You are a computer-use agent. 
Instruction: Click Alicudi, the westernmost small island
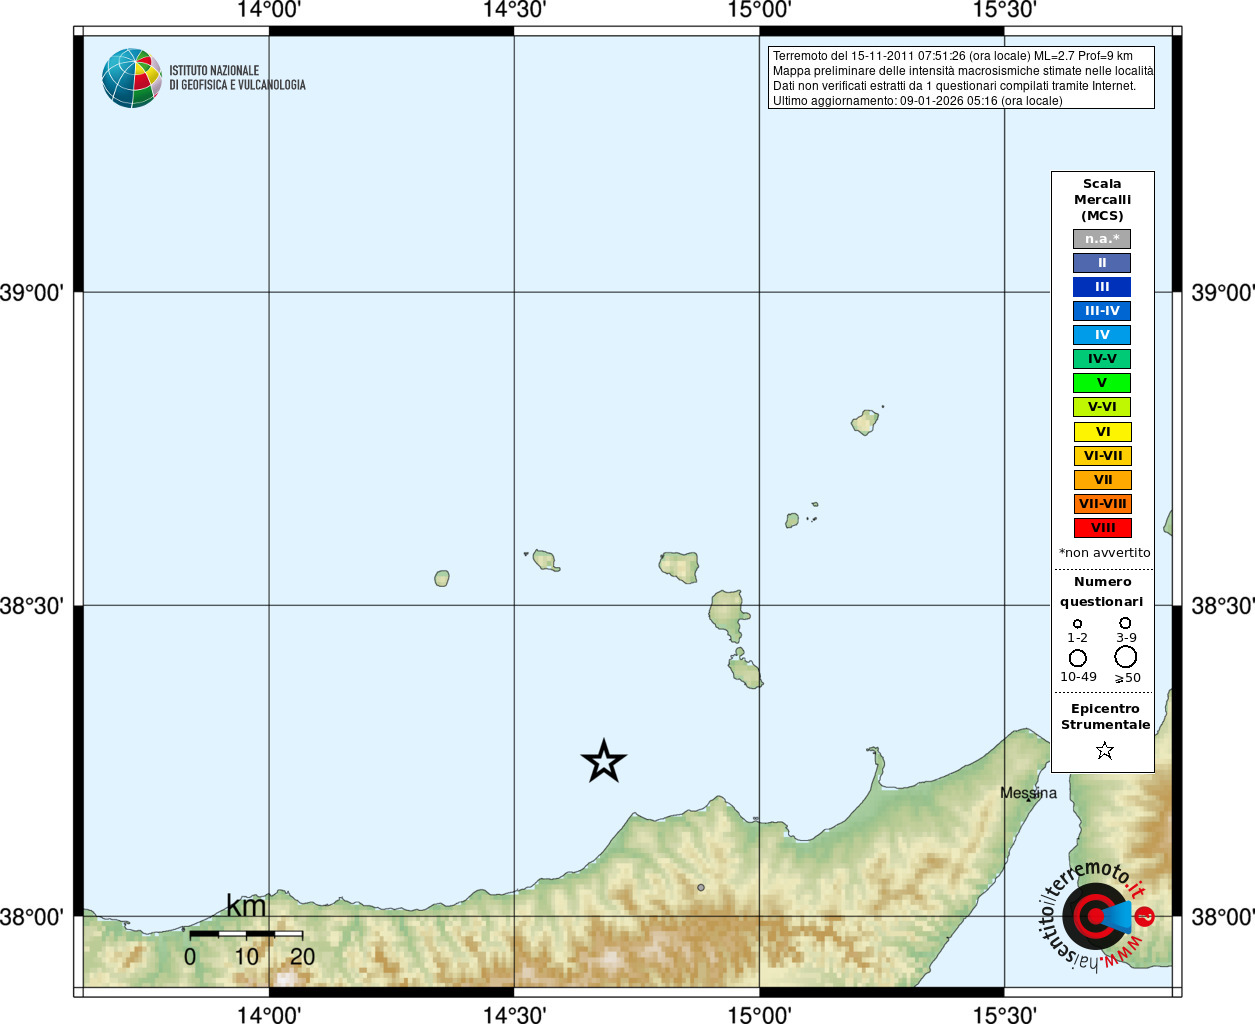point(442,578)
